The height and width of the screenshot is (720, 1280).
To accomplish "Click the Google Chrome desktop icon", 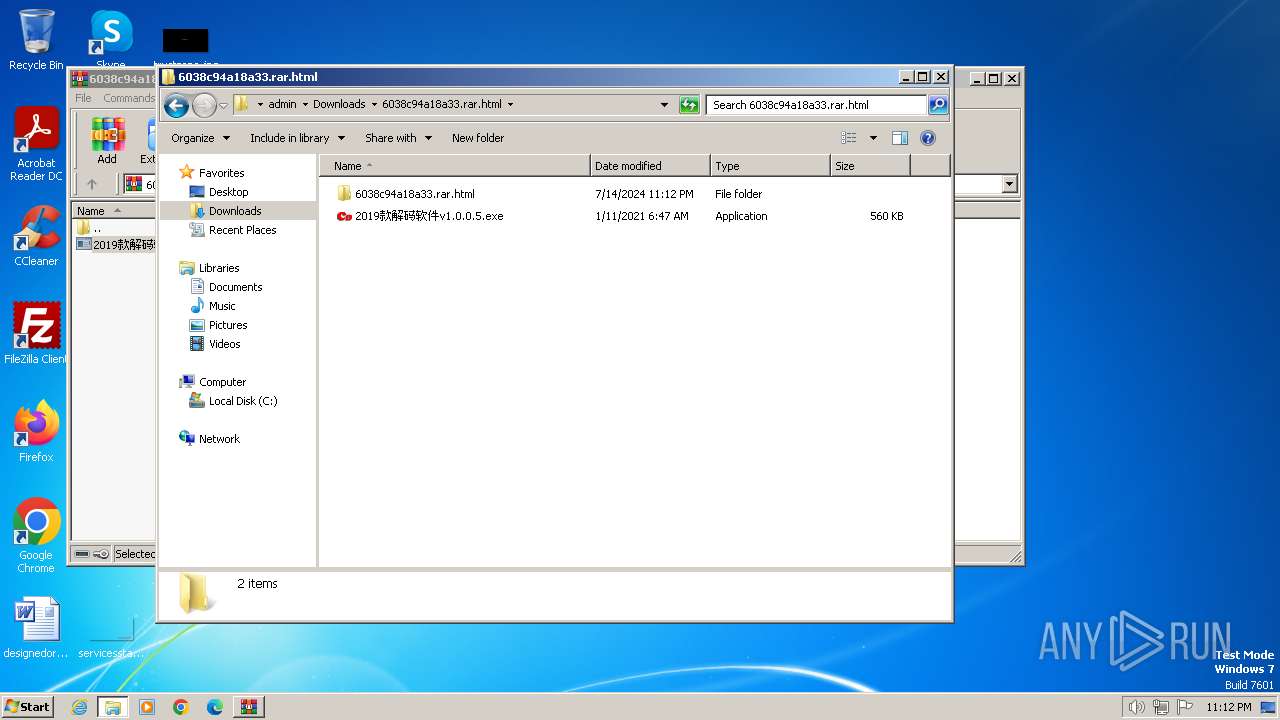I will 36,536.
